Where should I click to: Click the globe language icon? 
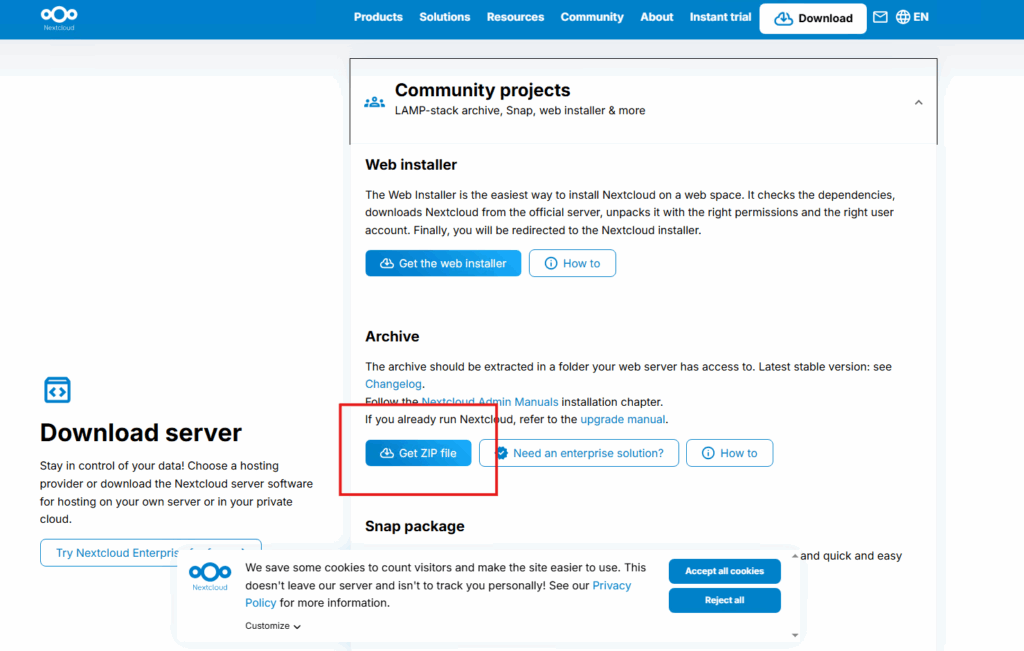point(903,17)
